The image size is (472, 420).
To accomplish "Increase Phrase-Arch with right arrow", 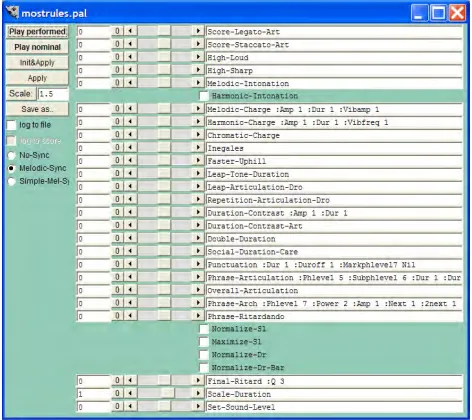I will click(198, 303).
